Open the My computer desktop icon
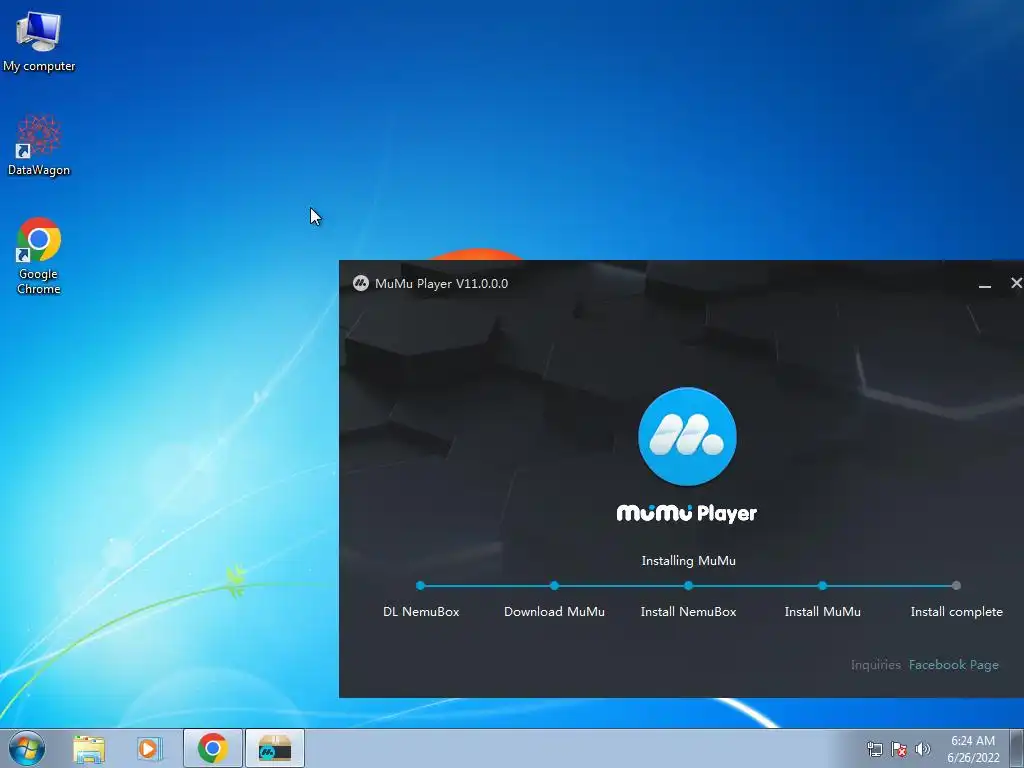The width and height of the screenshot is (1024, 768). tap(39, 41)
